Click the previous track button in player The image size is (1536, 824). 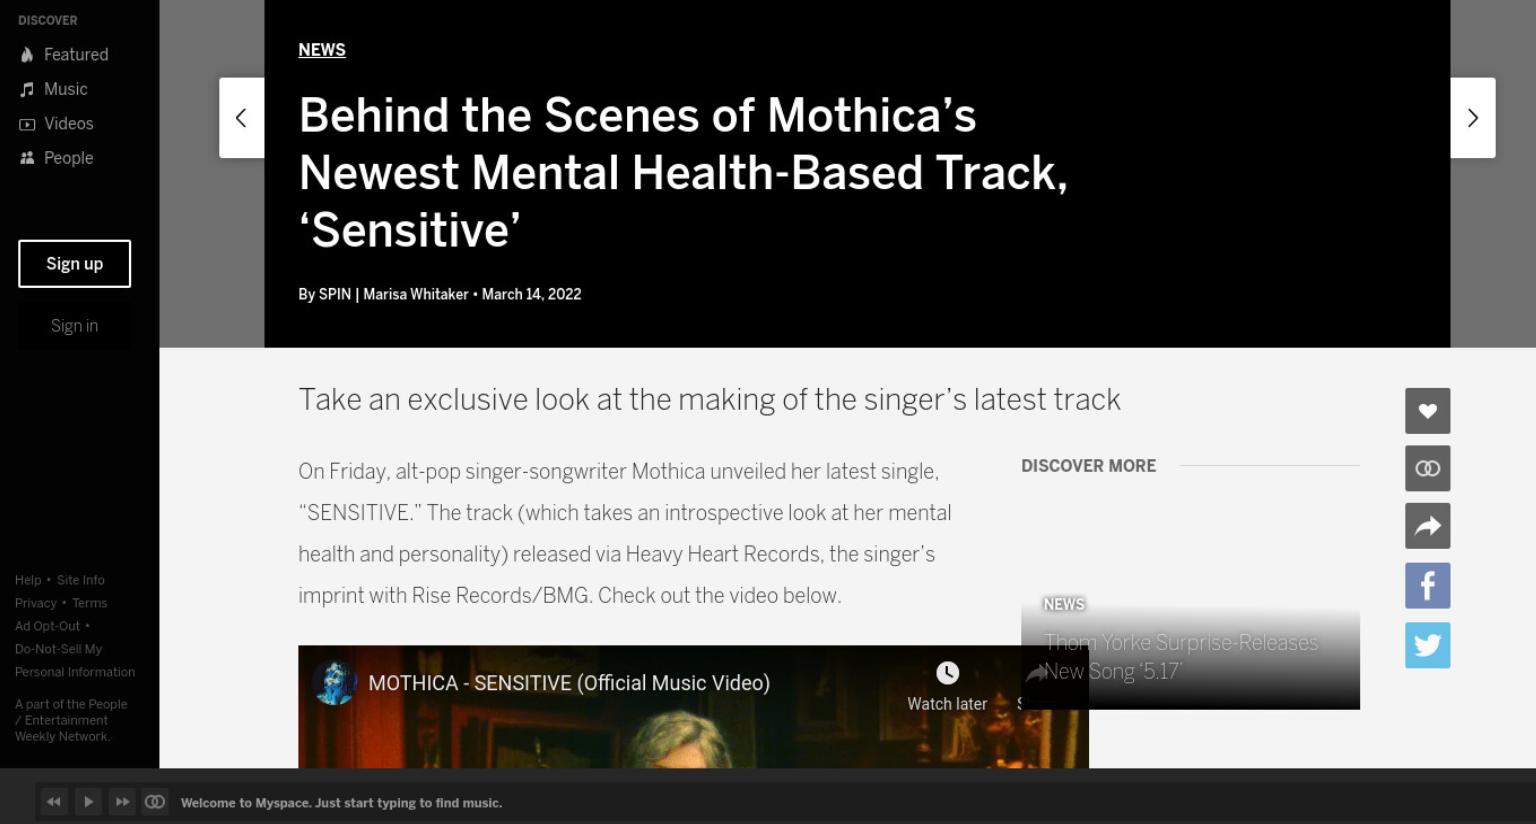[54, 802]
